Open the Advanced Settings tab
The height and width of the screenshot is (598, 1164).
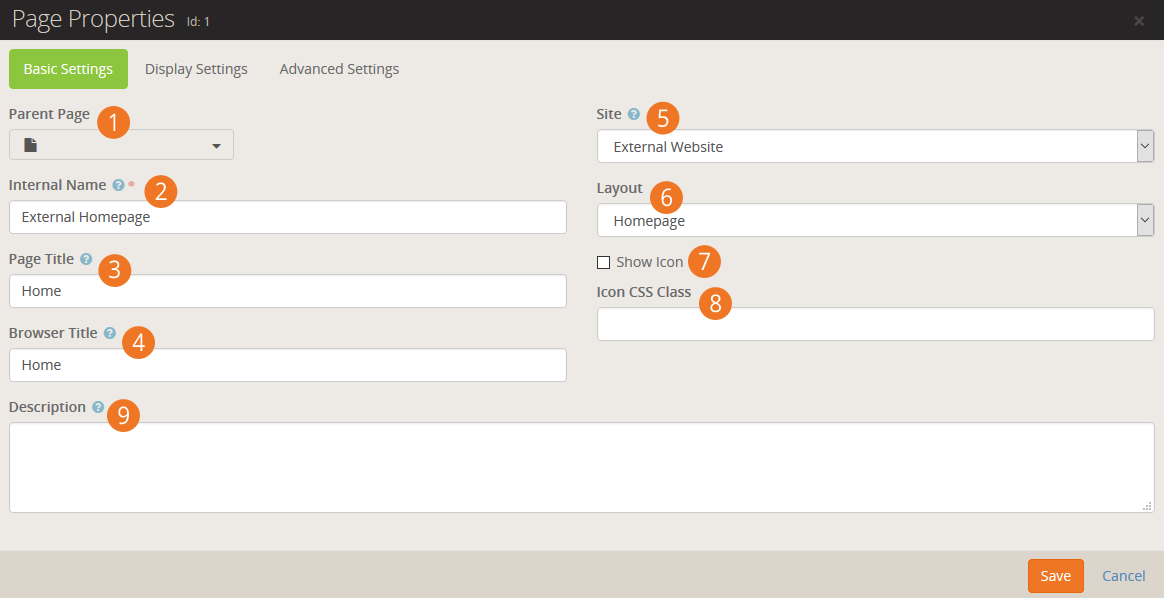[339, 69]
